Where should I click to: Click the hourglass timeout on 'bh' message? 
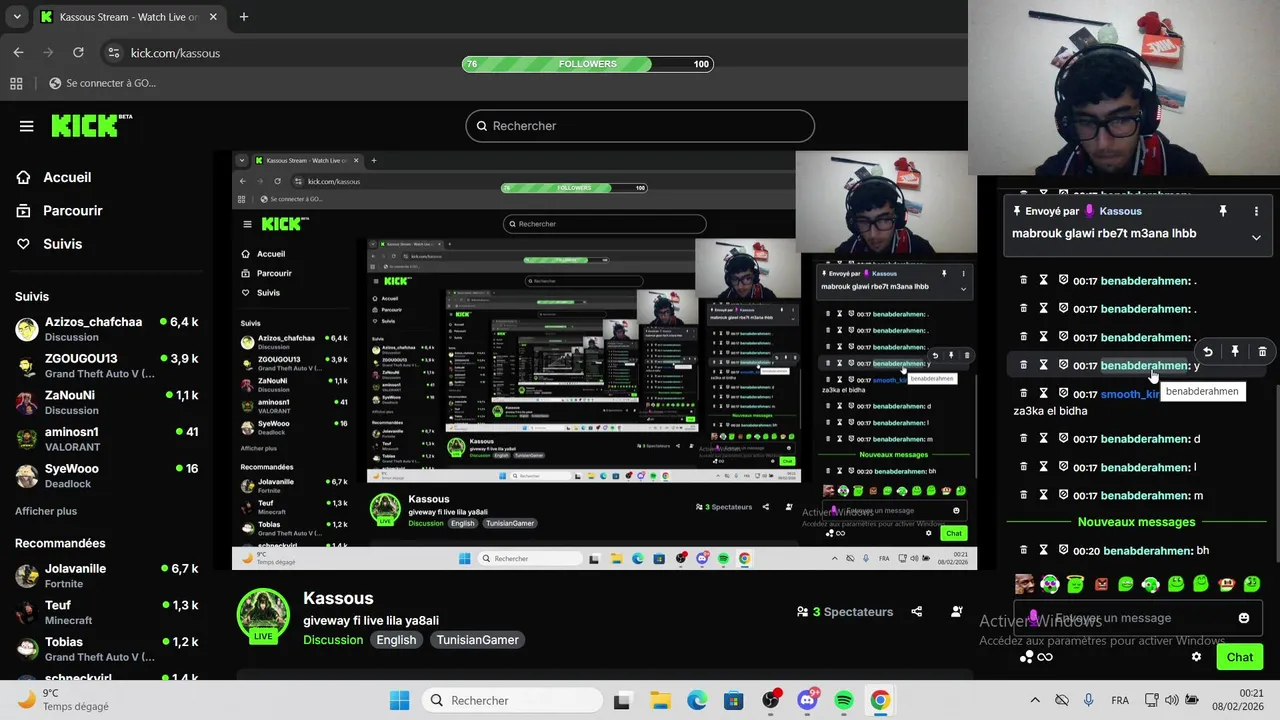[x=1043, y=549]
